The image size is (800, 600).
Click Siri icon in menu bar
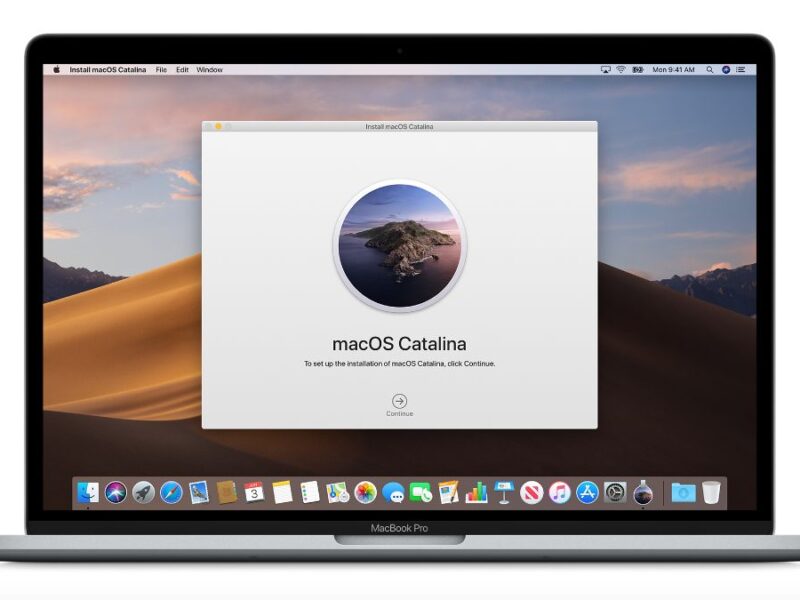[x=726, y=70]
